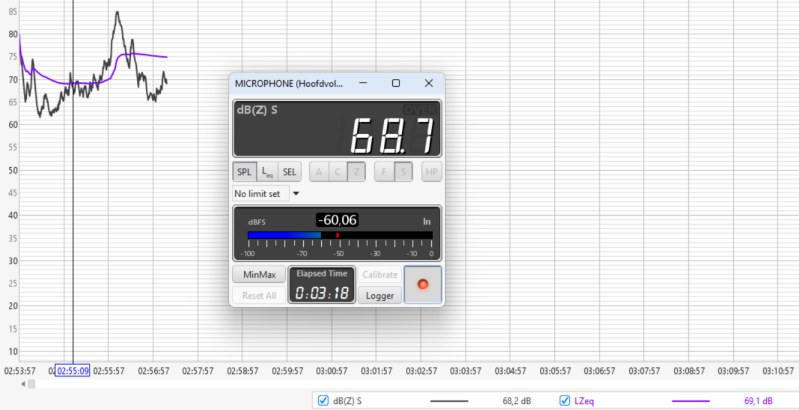
Task: Click the MinMax button
Action: point(258,275)
